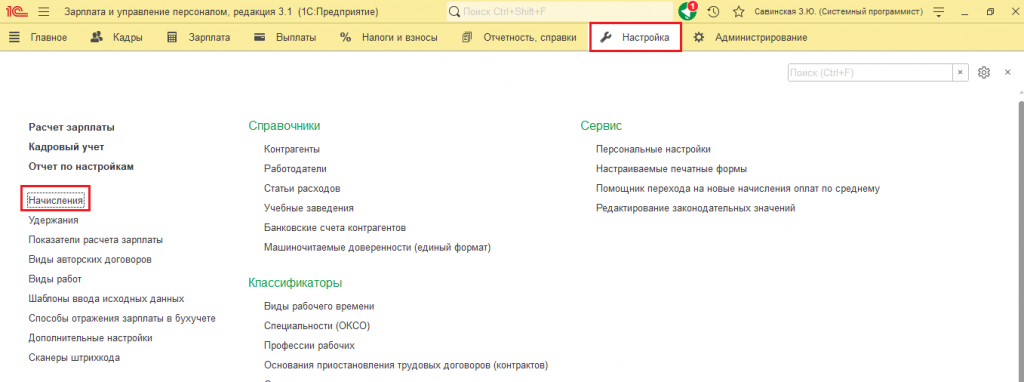
Task: Open Показатели расчета зарплаты
Action: pyautogui.click(x=96, y=240)
